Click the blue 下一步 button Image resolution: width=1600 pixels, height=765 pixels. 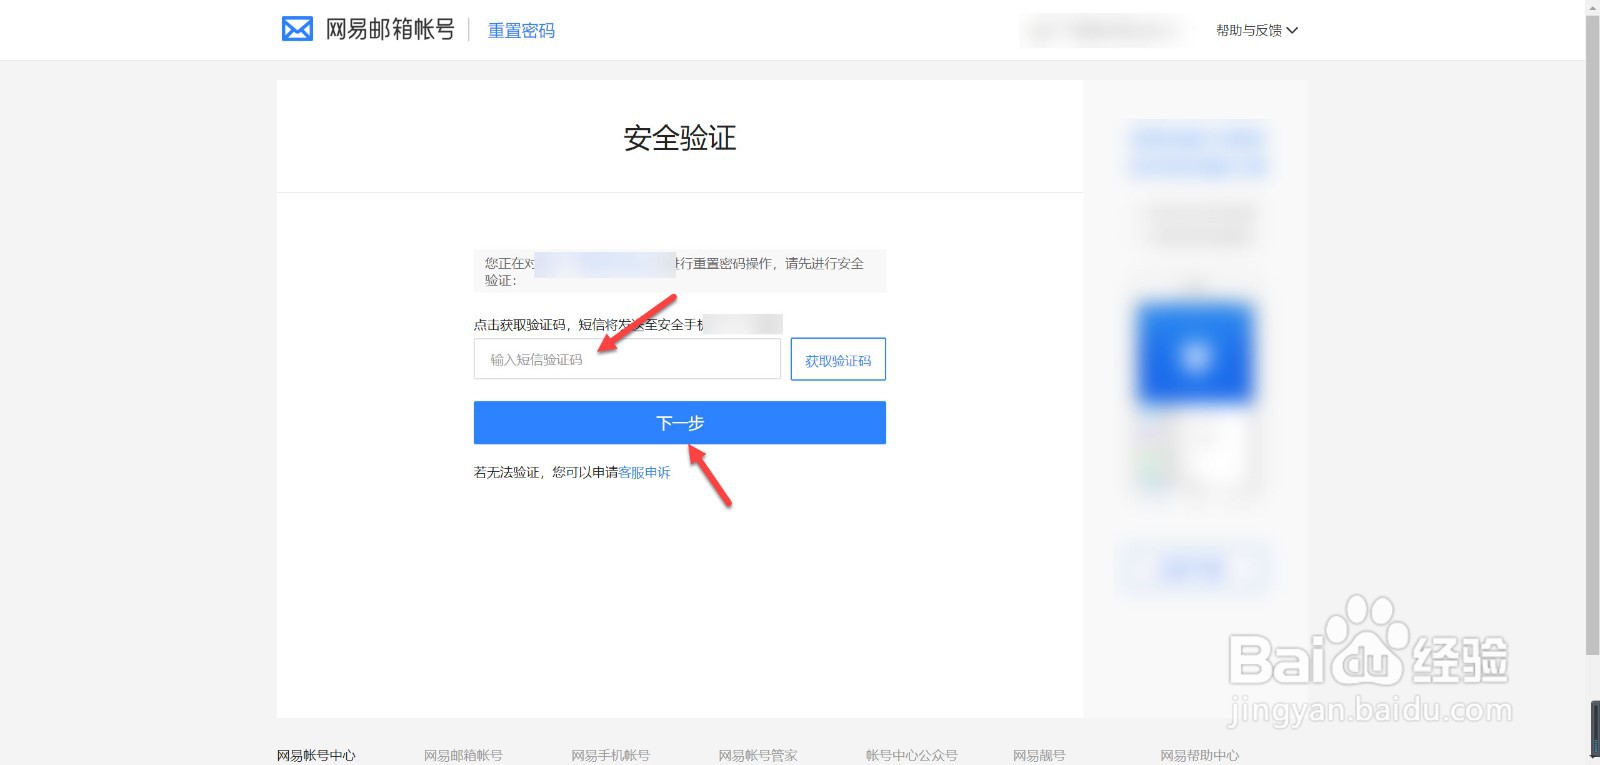(x=680, y=423)
